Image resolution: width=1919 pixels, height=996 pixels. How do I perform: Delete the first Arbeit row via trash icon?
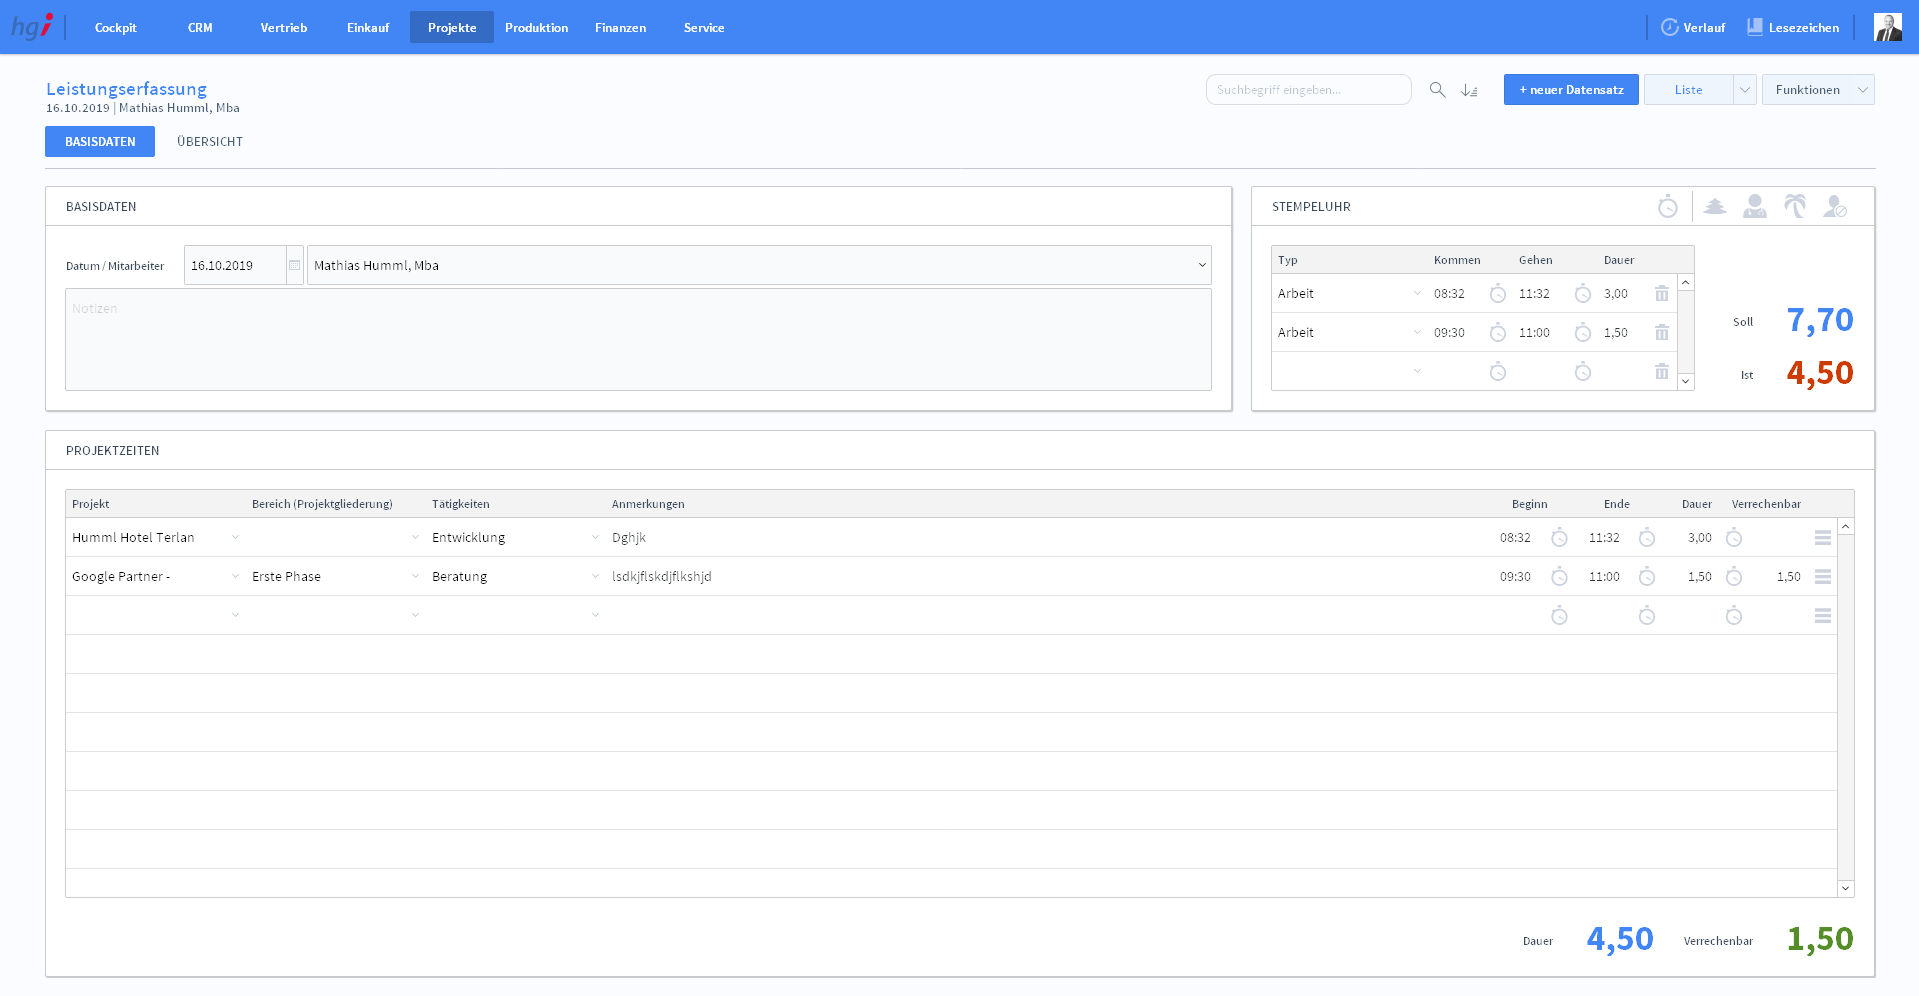[1661, 294]
